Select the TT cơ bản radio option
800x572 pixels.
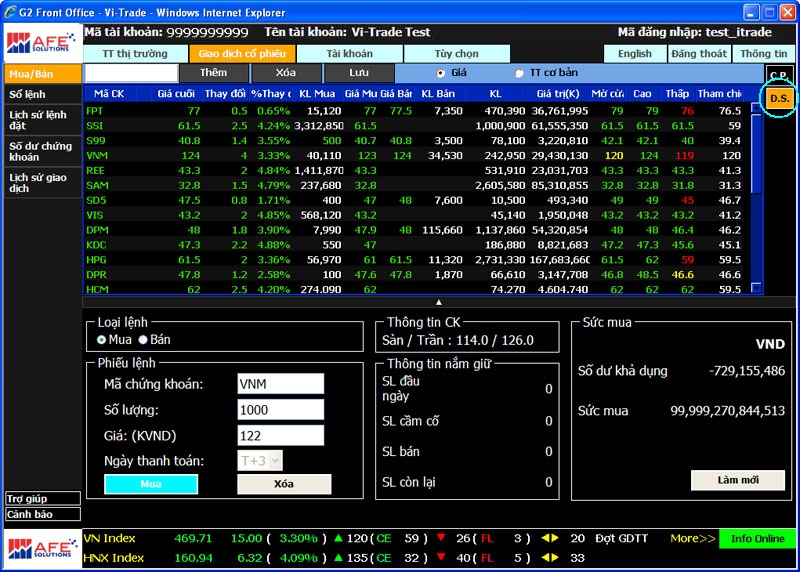519,73
